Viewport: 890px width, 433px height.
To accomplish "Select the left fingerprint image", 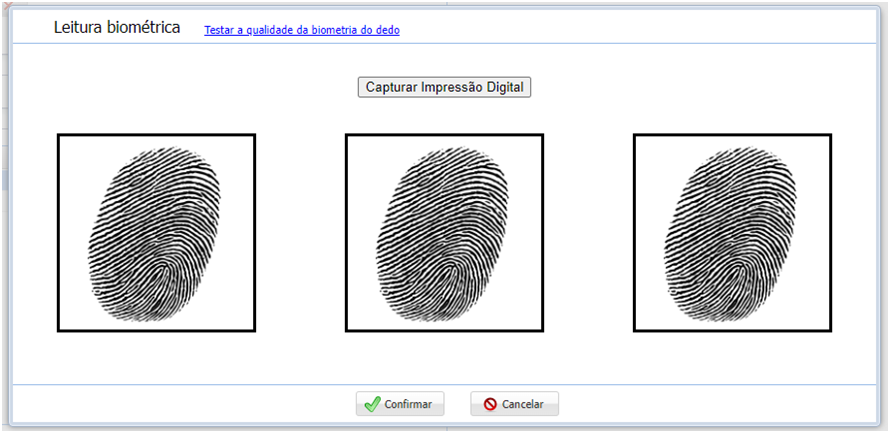I will [156, 233].
